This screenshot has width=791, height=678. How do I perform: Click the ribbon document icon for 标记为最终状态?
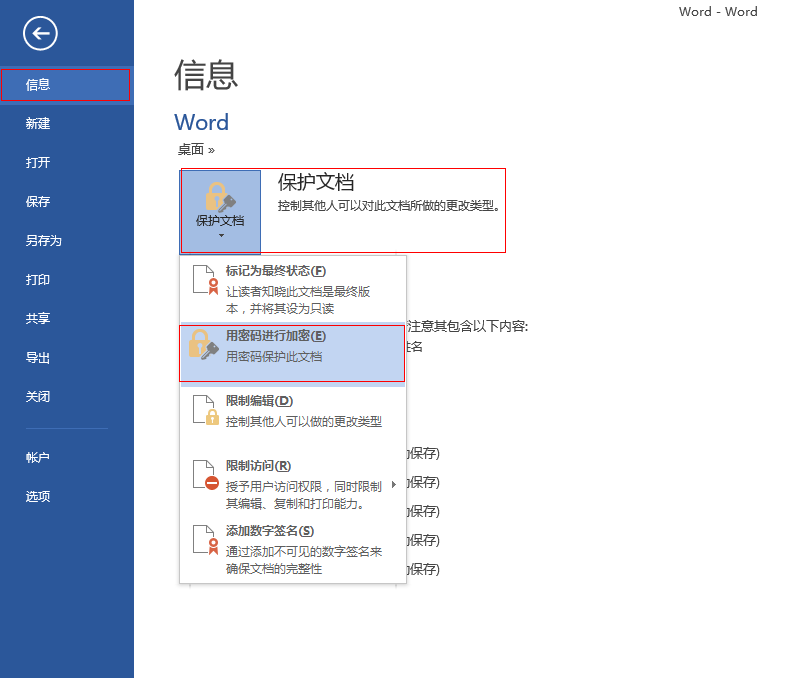click(x=205, y=279)
